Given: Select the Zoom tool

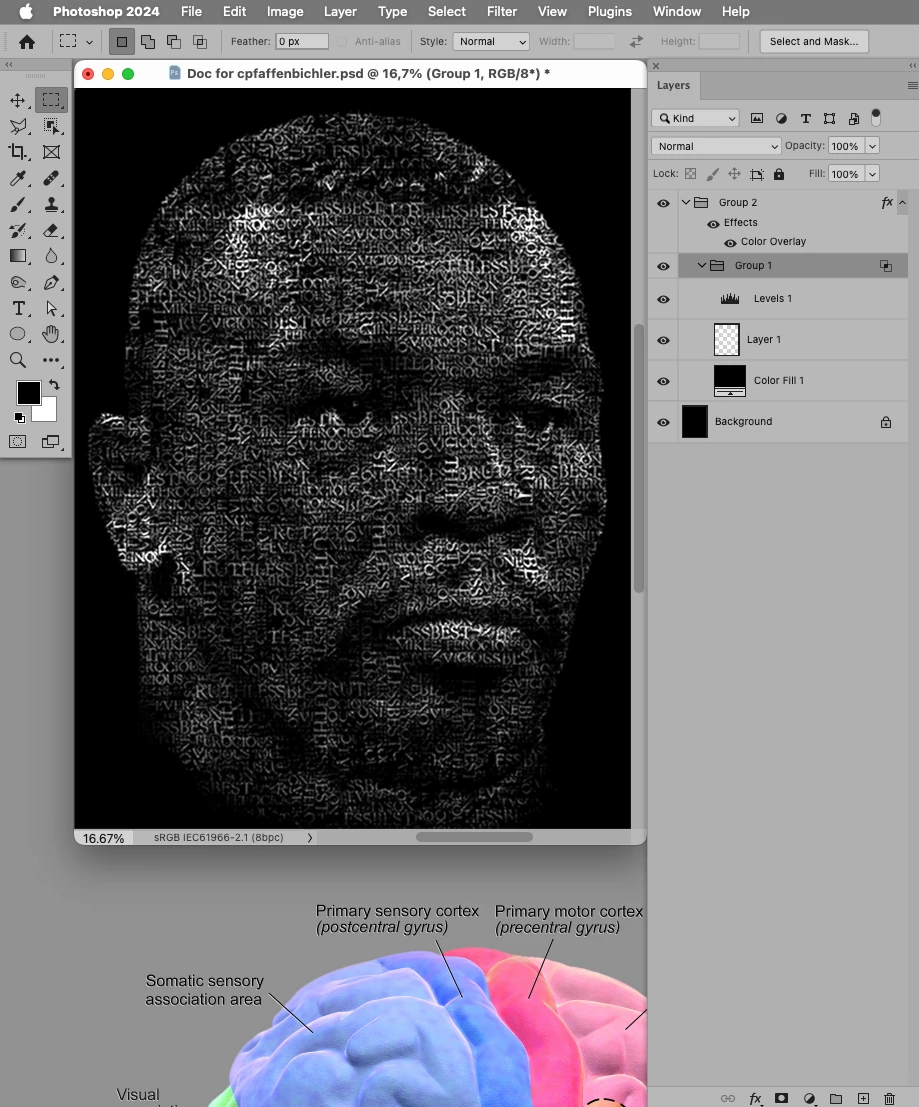Looking at the screenshot, I should (x=18, y=360).
